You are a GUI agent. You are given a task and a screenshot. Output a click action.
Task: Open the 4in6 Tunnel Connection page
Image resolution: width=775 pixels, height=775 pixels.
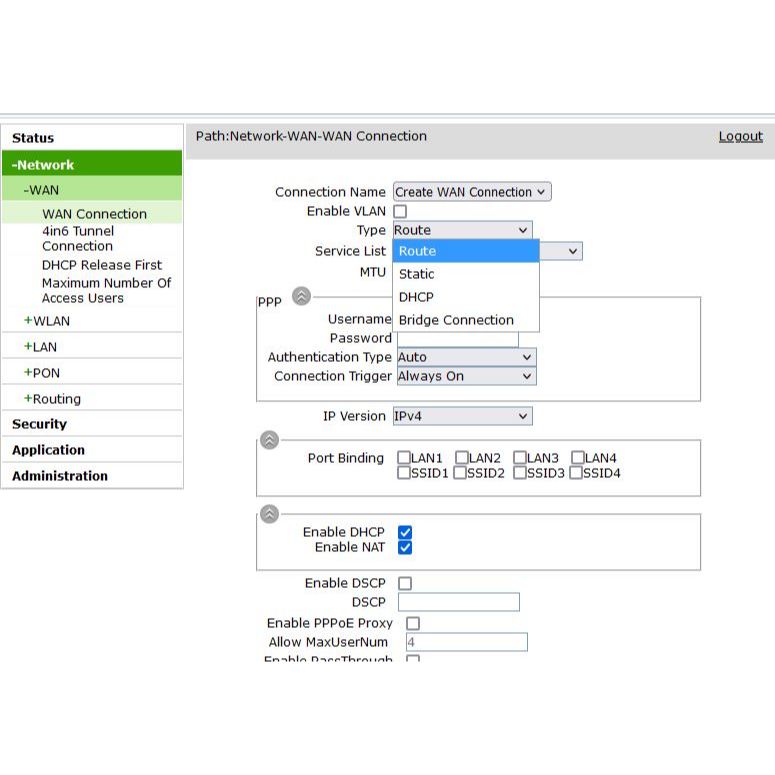tap(78, 238)
